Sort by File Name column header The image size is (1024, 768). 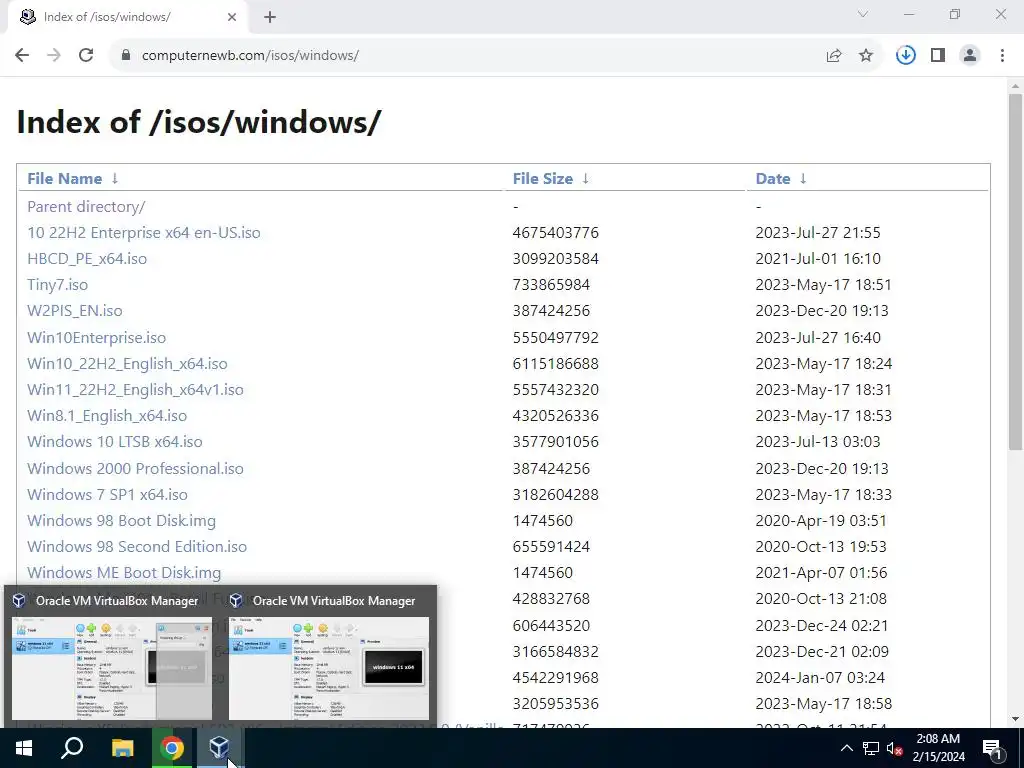[x=64, y=178]
